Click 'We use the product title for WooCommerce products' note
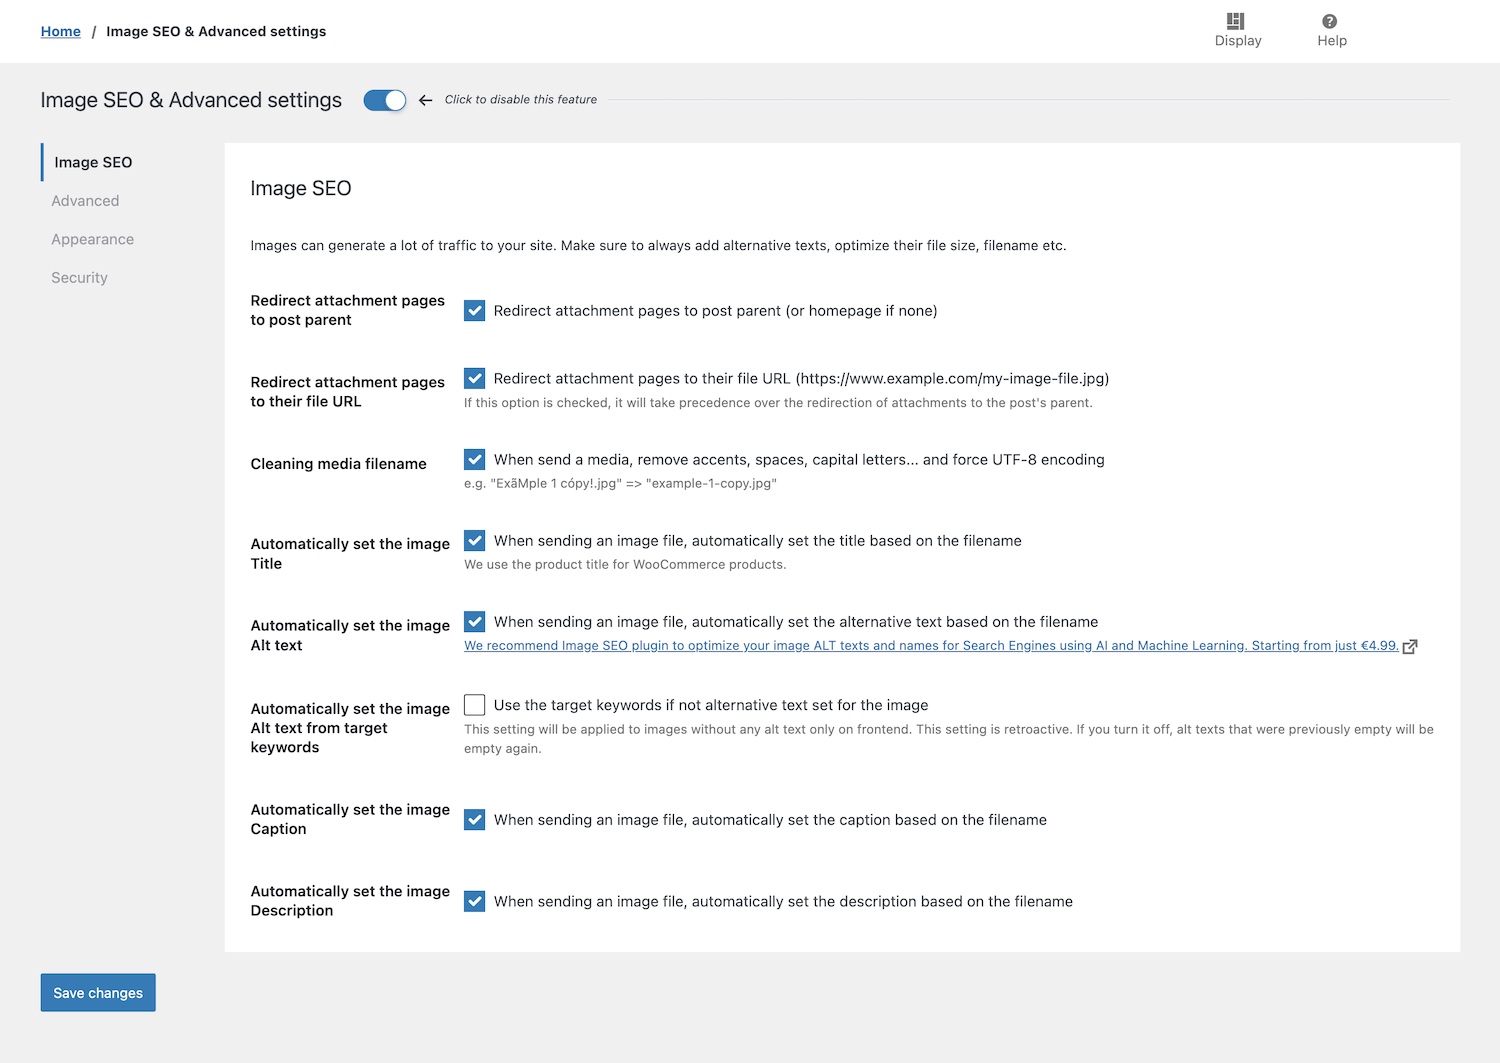1500x1063 pixels. 625,565
